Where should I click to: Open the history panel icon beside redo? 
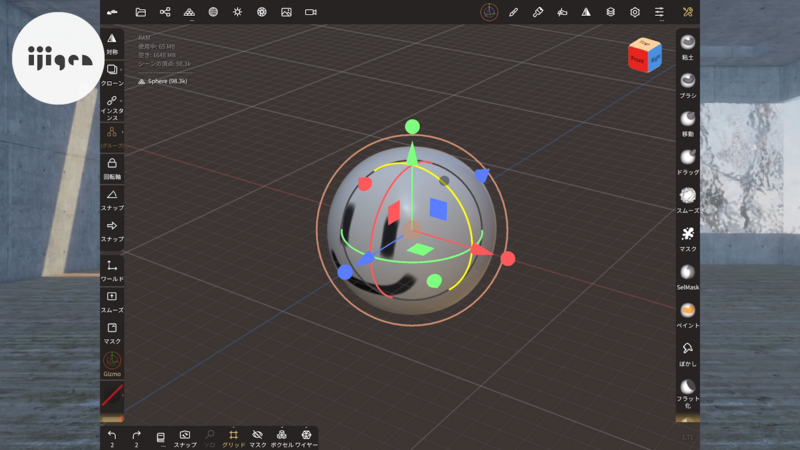point(161,438)
